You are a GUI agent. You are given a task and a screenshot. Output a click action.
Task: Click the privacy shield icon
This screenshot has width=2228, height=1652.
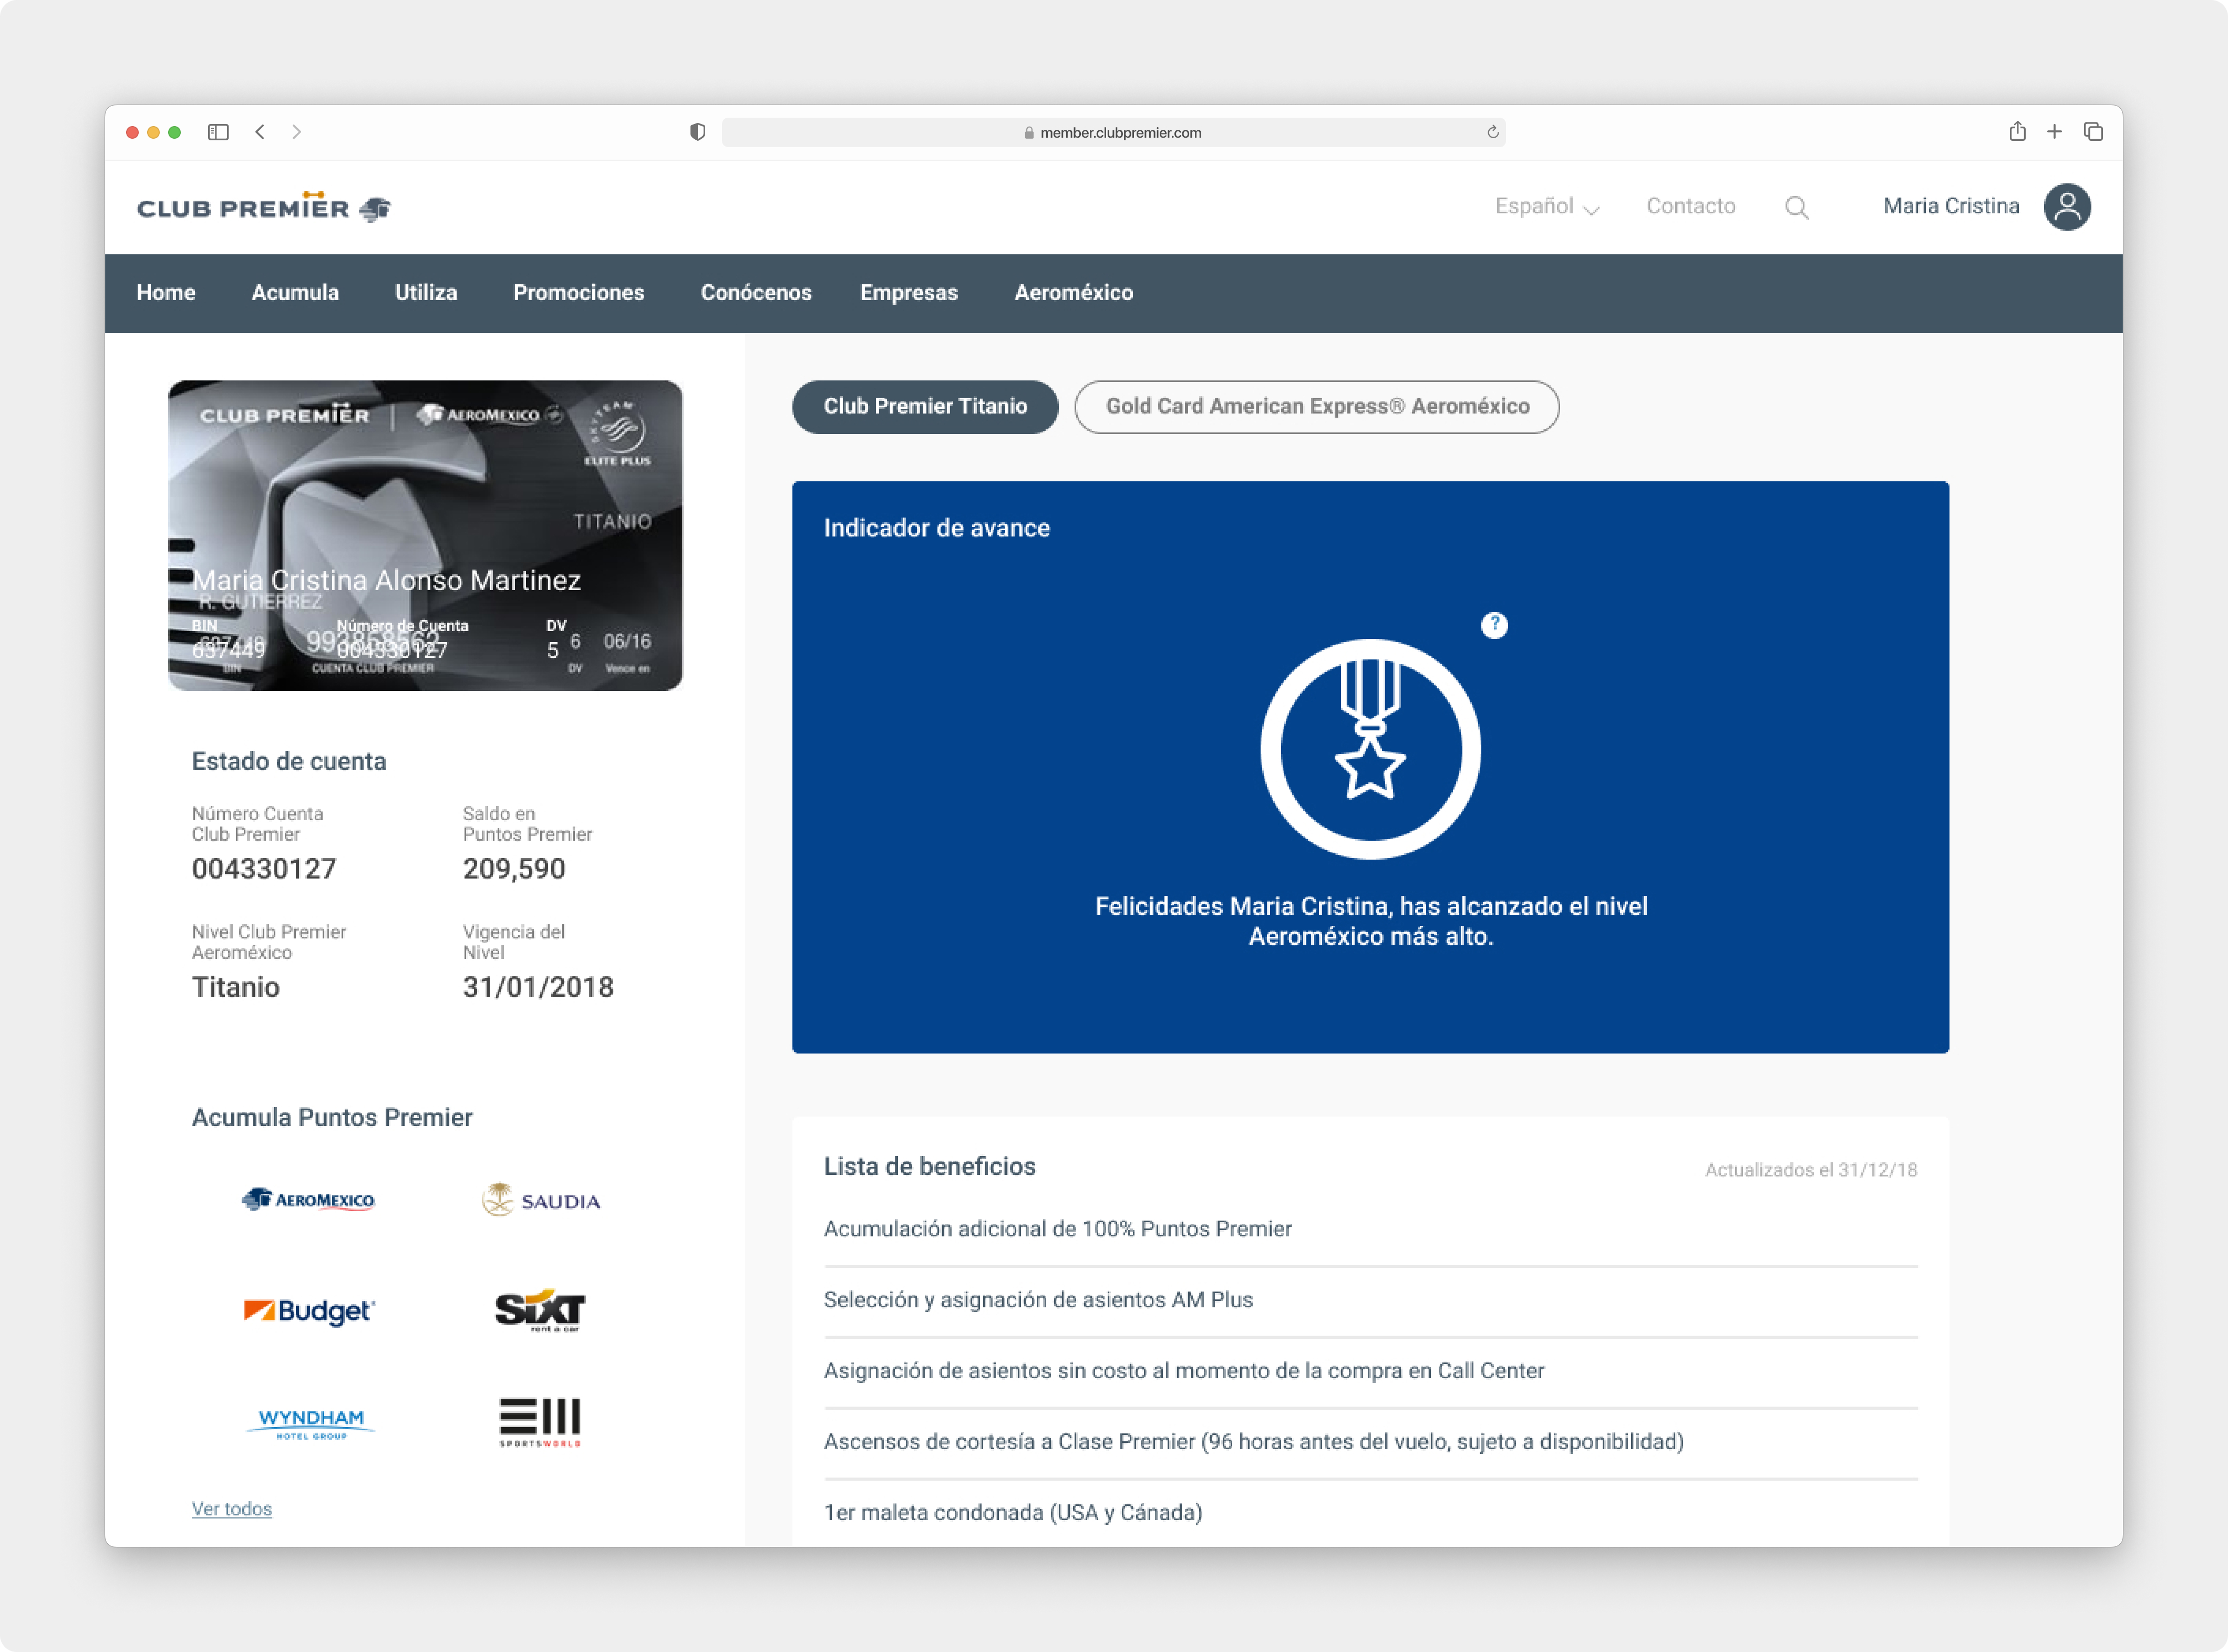pos(698,132)
